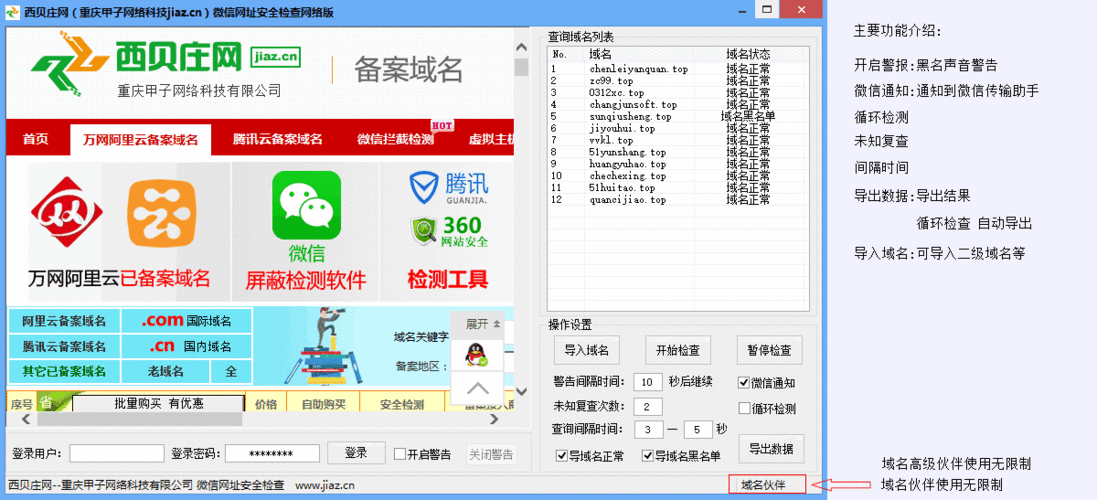1097x500 pixels.
Task: Select row huangyuhao.top in the list
Action: [x=678, y=164]
